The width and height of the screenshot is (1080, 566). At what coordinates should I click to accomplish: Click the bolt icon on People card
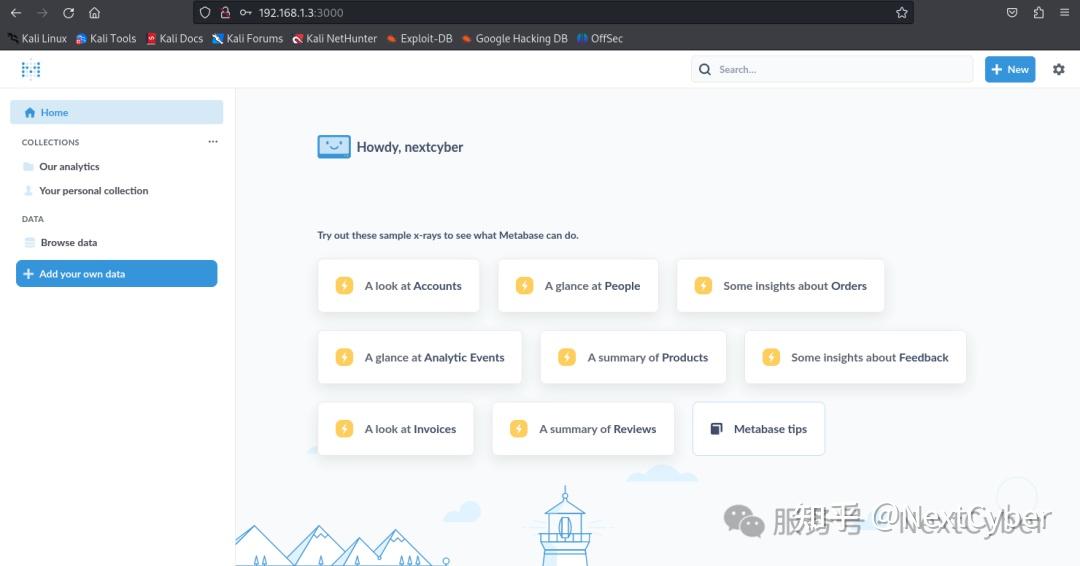[x=524, y=286]
